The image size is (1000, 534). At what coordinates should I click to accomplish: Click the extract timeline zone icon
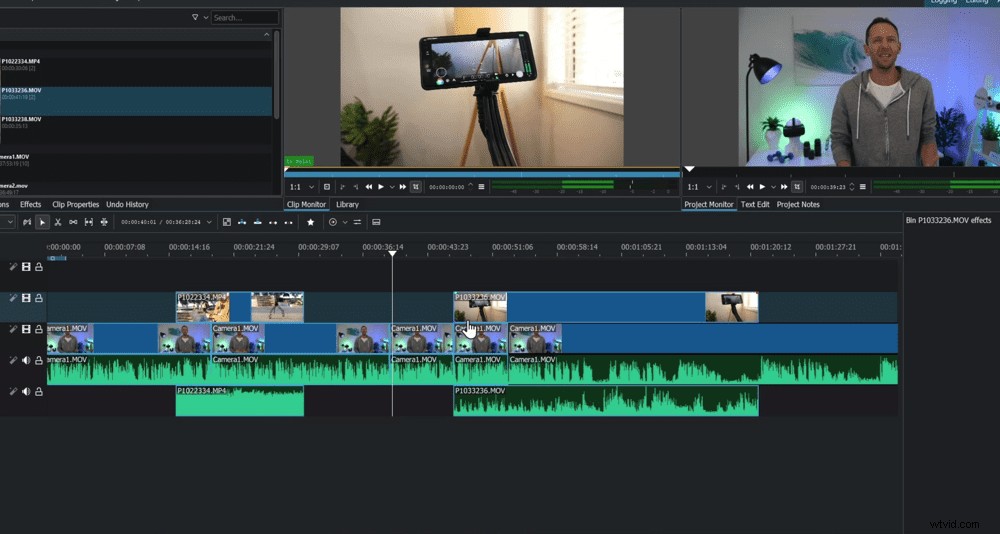(x=273, y=223)
